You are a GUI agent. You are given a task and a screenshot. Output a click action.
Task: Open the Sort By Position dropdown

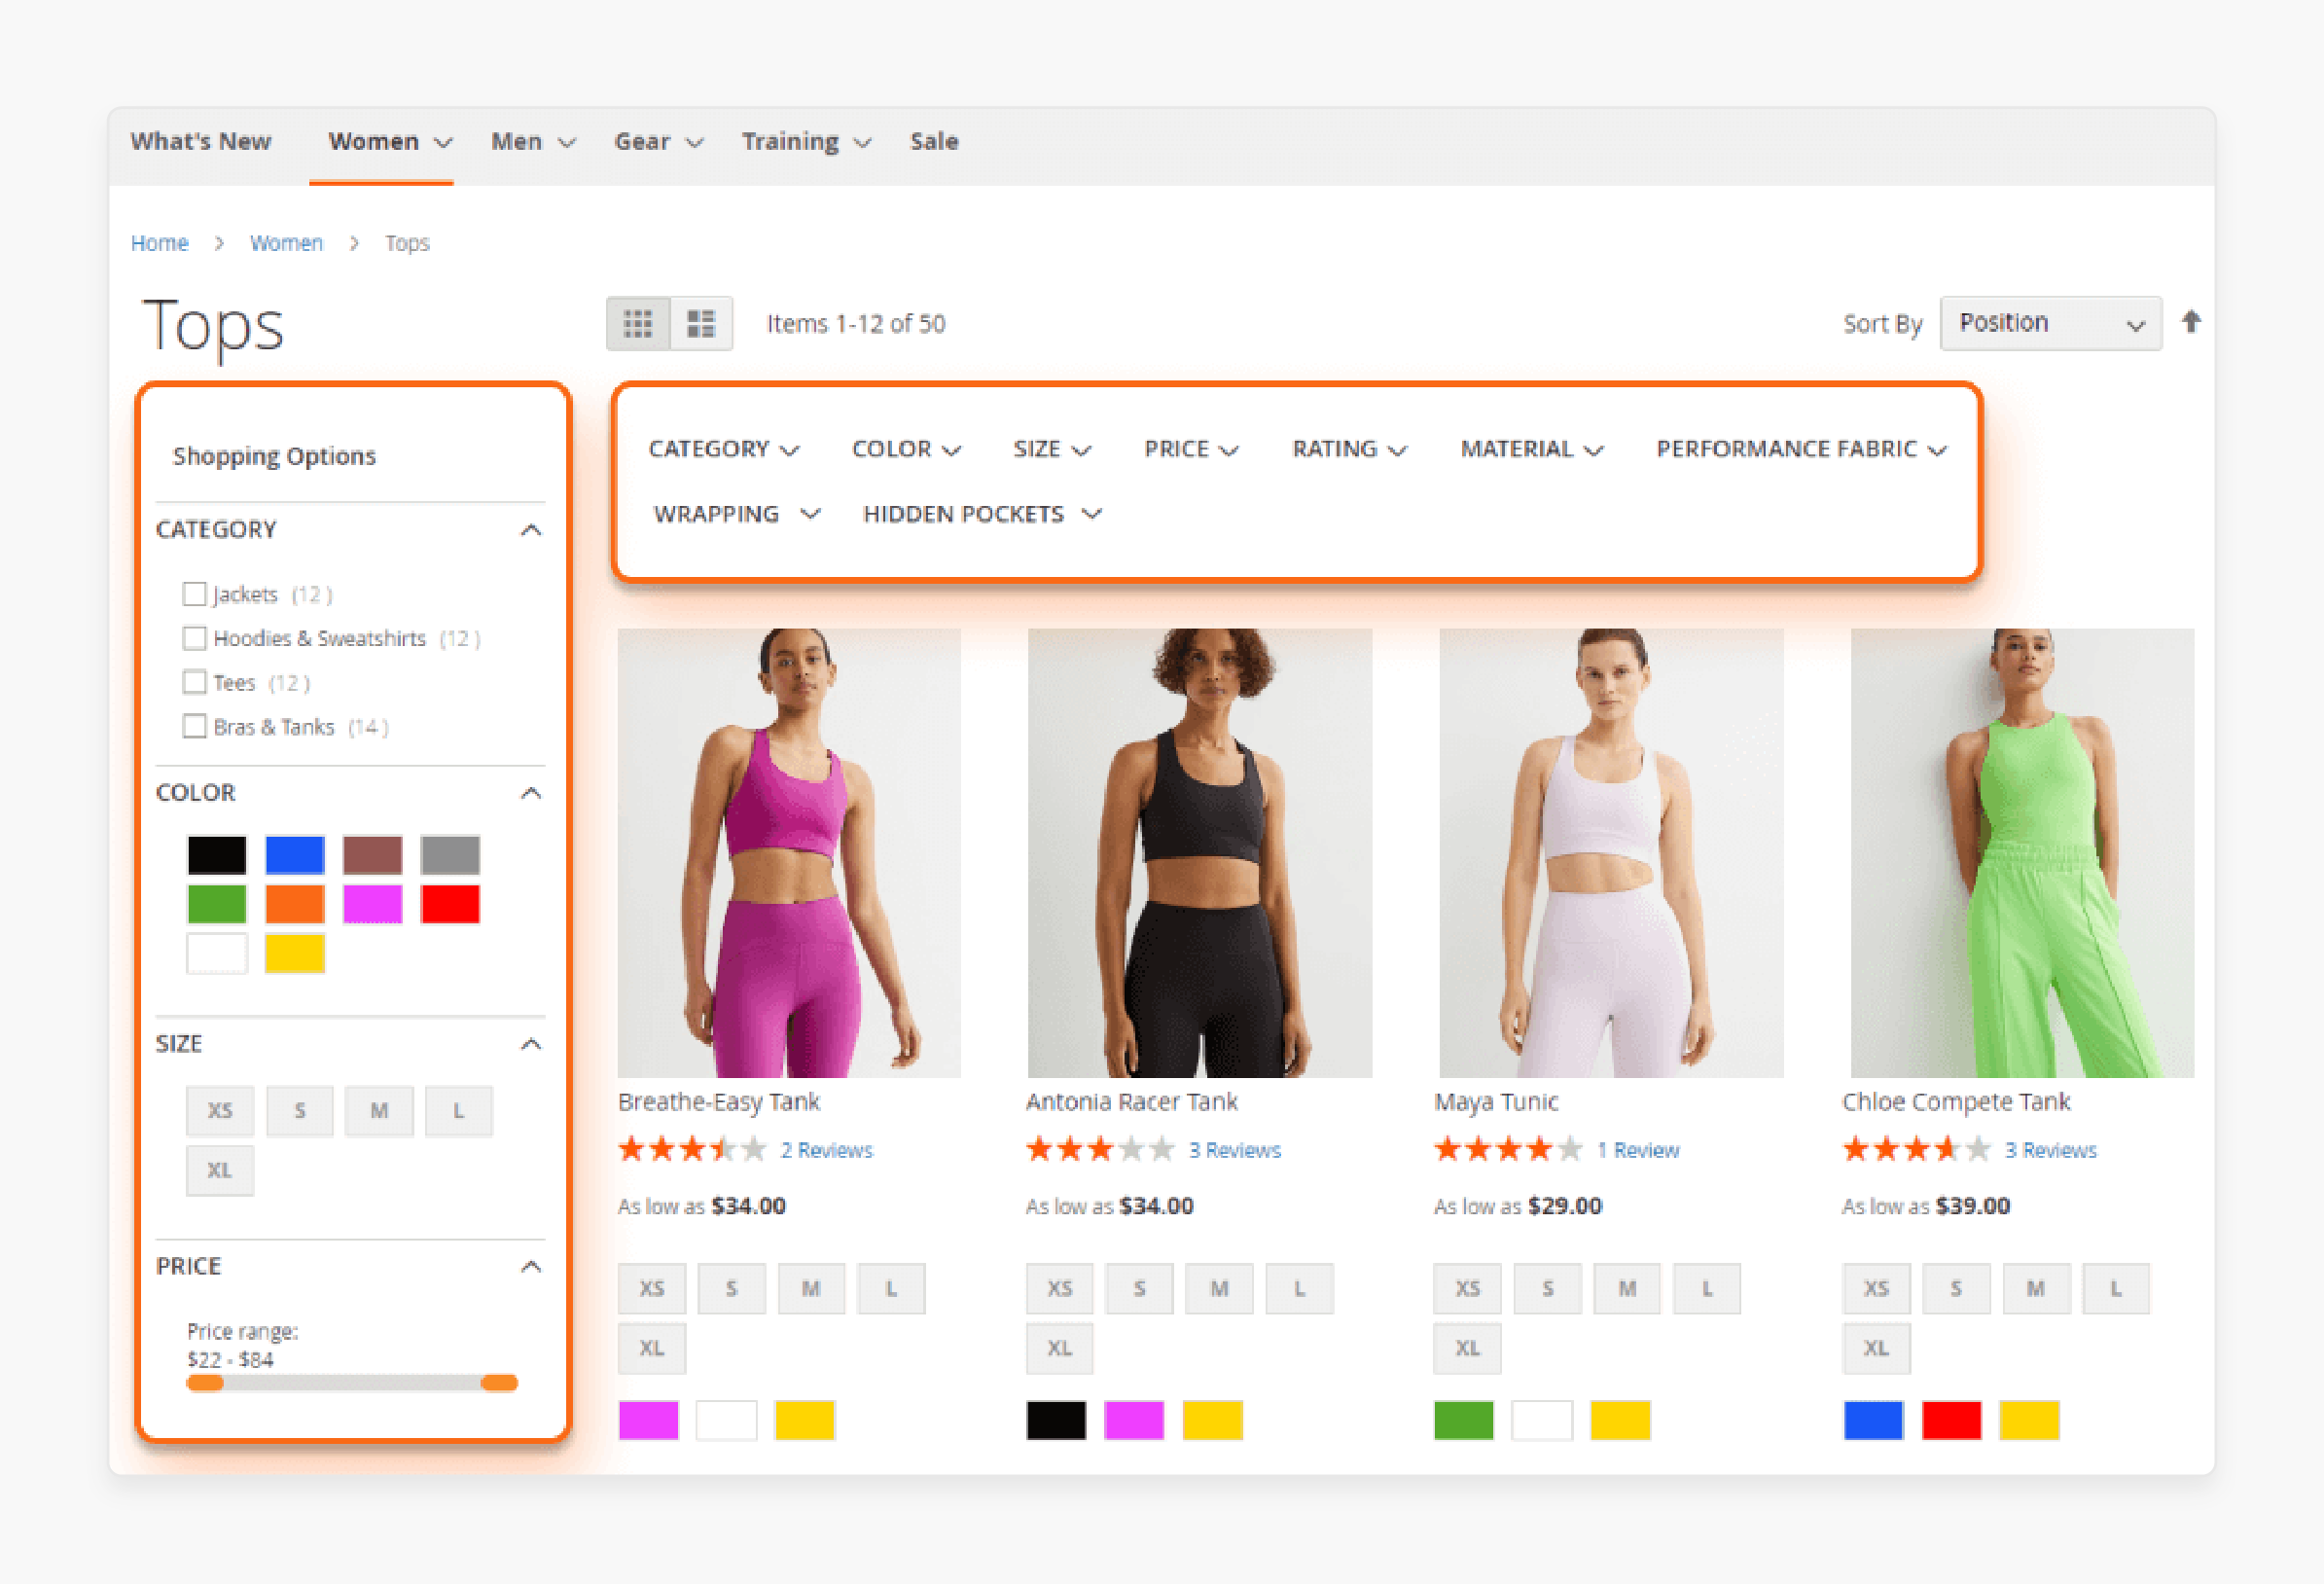(x=2051, y=323)
